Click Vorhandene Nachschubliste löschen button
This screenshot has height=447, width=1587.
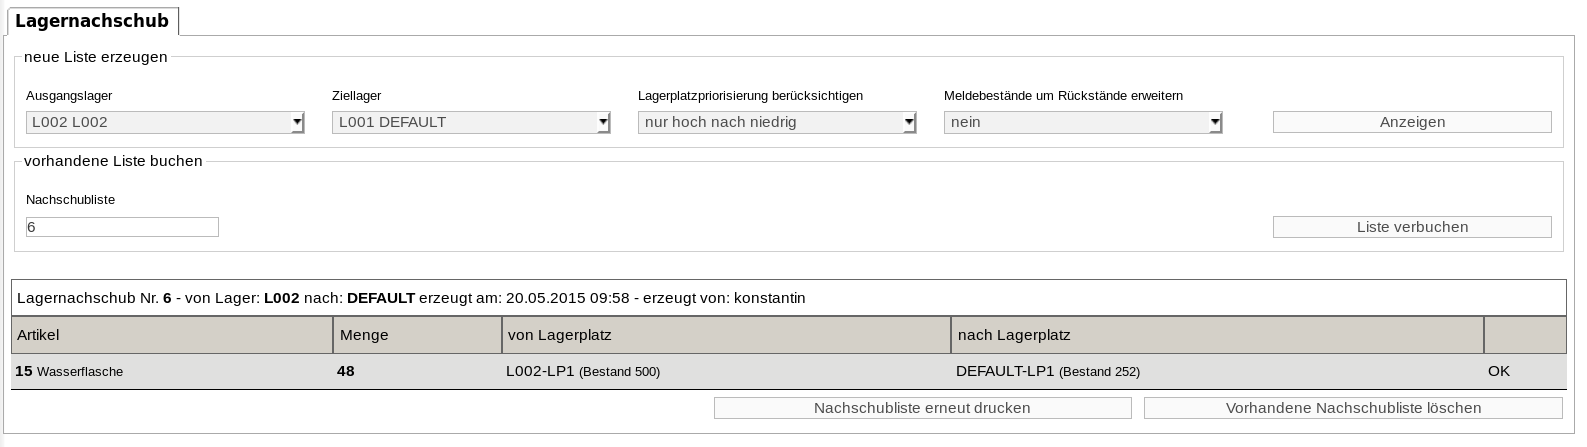1353,408
